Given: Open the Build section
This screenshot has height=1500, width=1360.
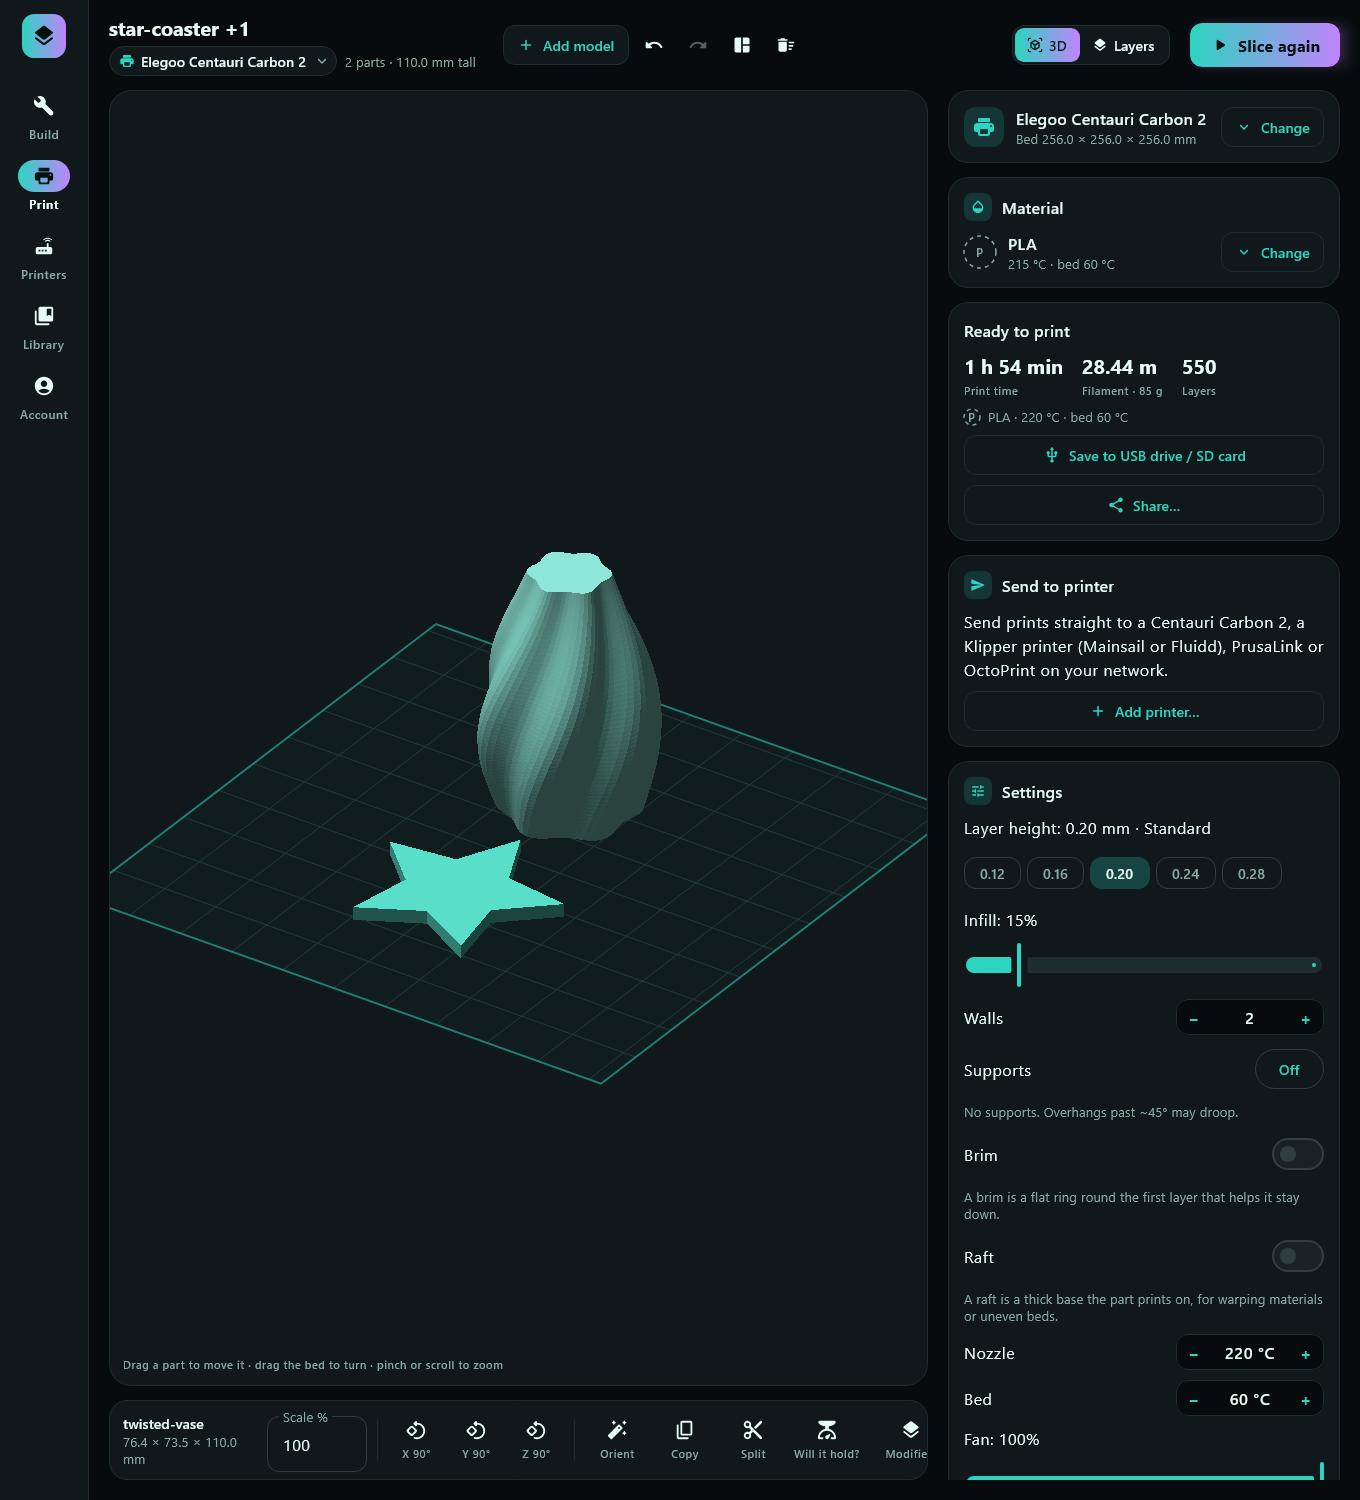Looking at the screenshot, I should tap(44, 118).
